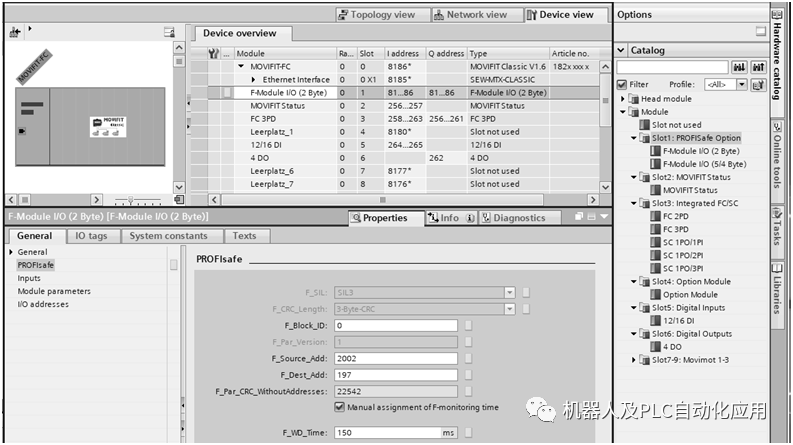The height and width of the screenshot is (445, 793).
Task: Open the Info inspector tab
Action: [450, 218]
